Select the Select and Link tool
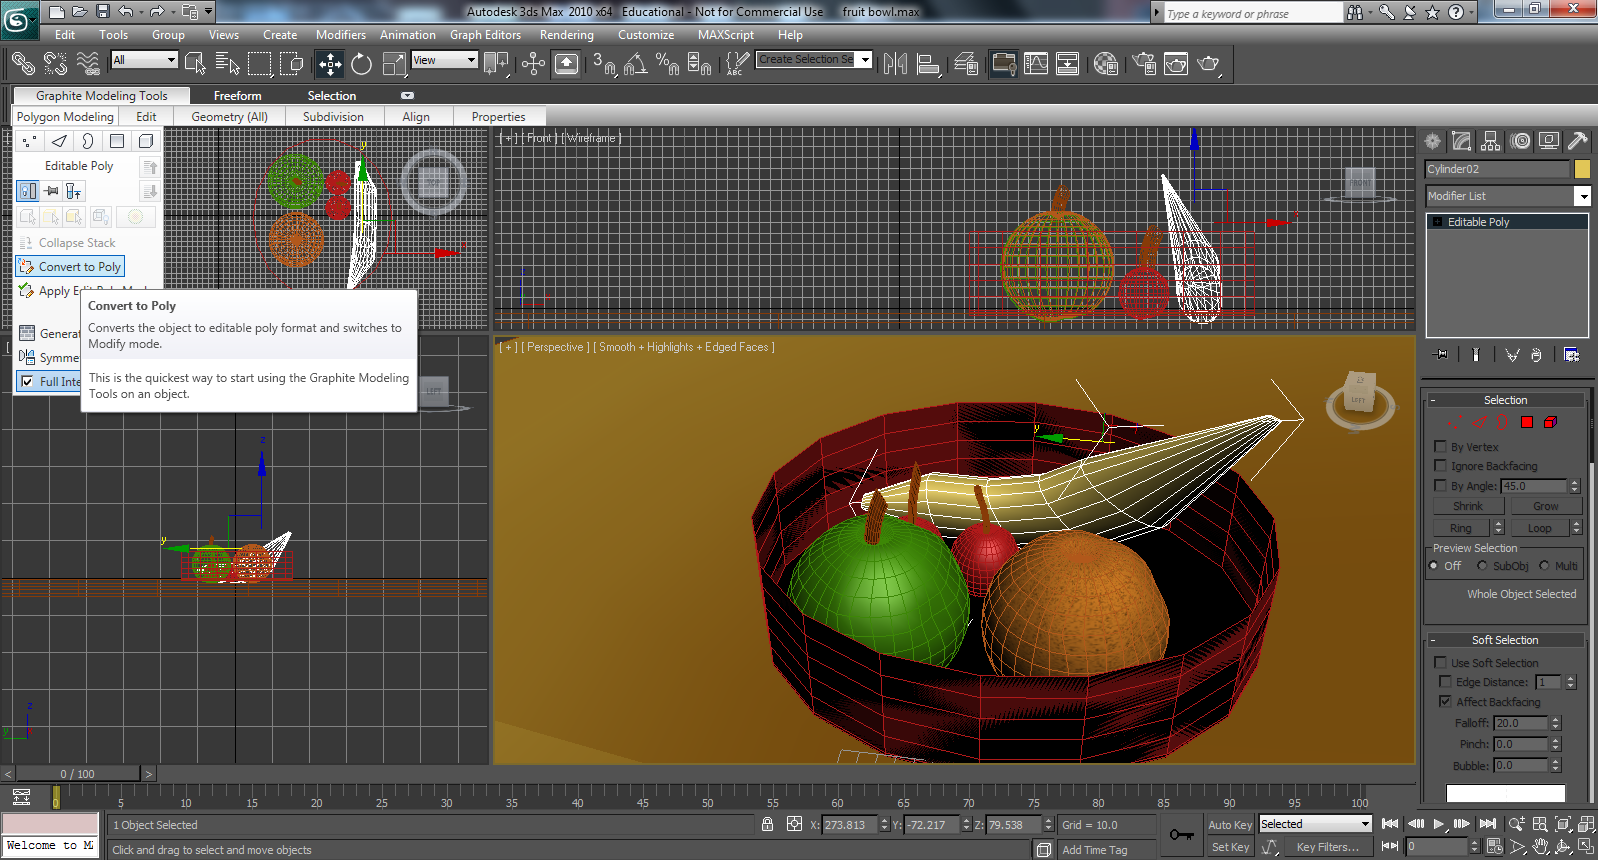 click(x=23, y=64)
